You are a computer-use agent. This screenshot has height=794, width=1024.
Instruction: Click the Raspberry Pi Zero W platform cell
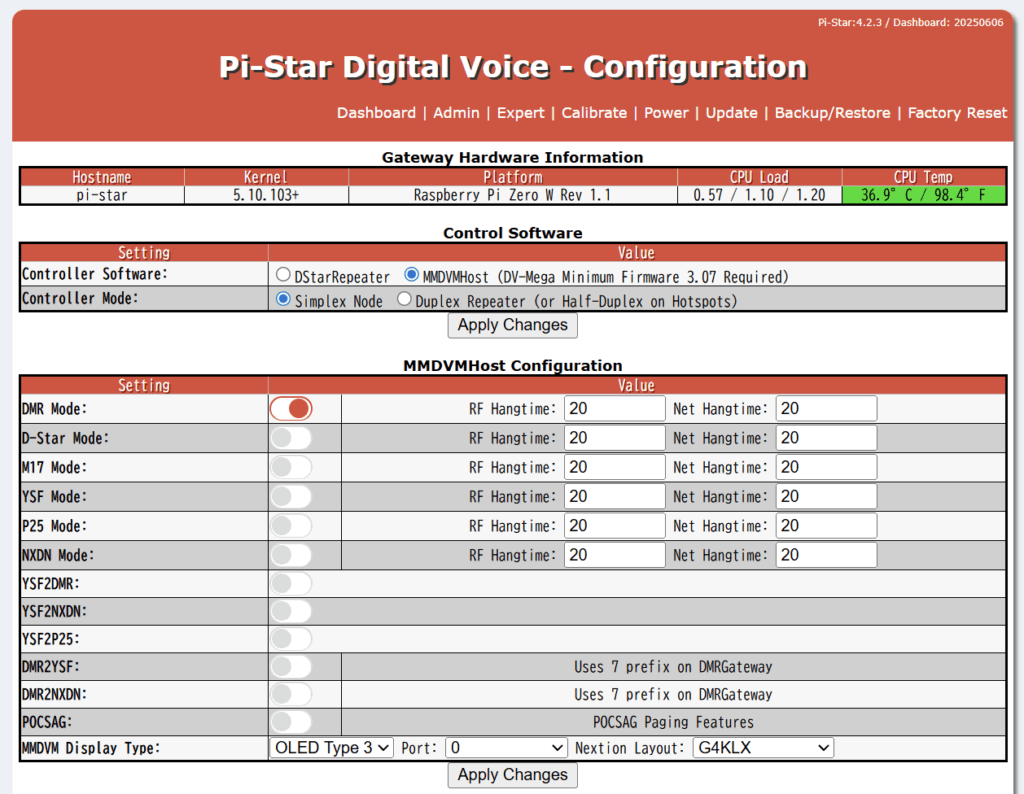(x=513, y=195)
